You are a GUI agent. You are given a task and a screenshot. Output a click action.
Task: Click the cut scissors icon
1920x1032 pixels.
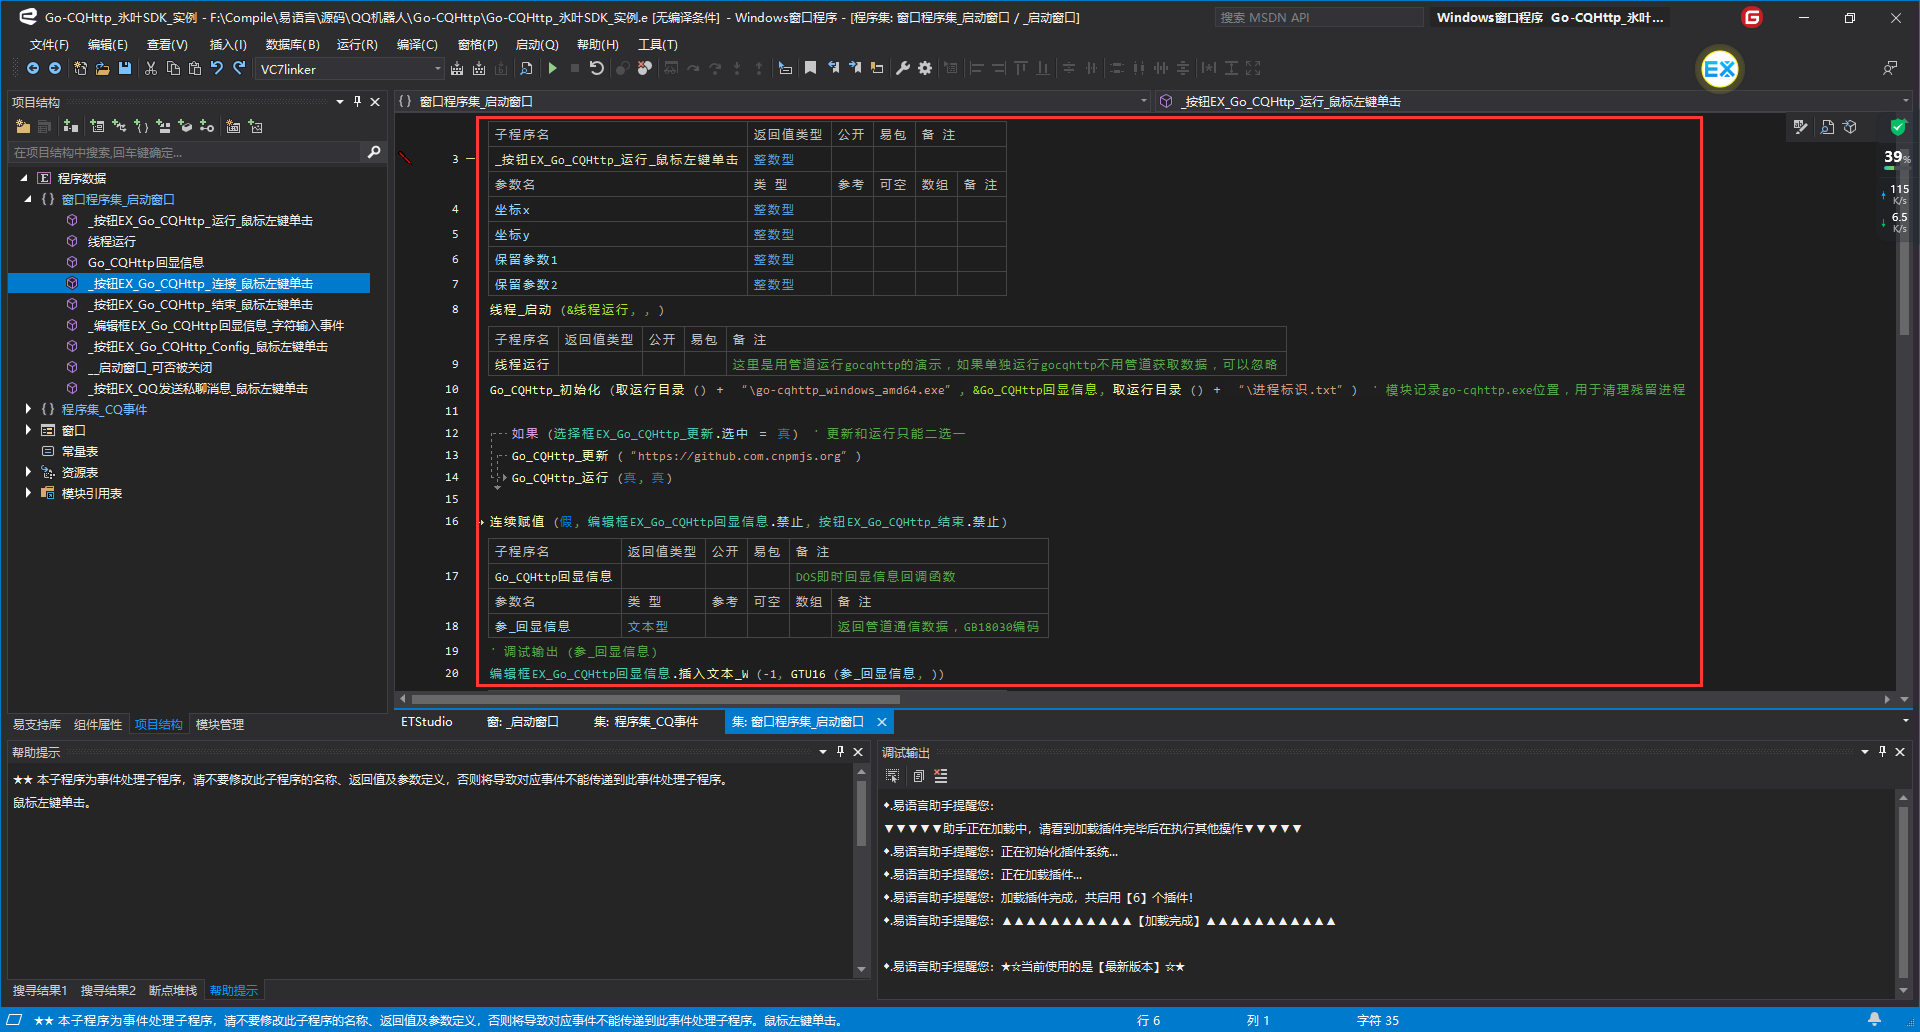click(x=151, y=68)
